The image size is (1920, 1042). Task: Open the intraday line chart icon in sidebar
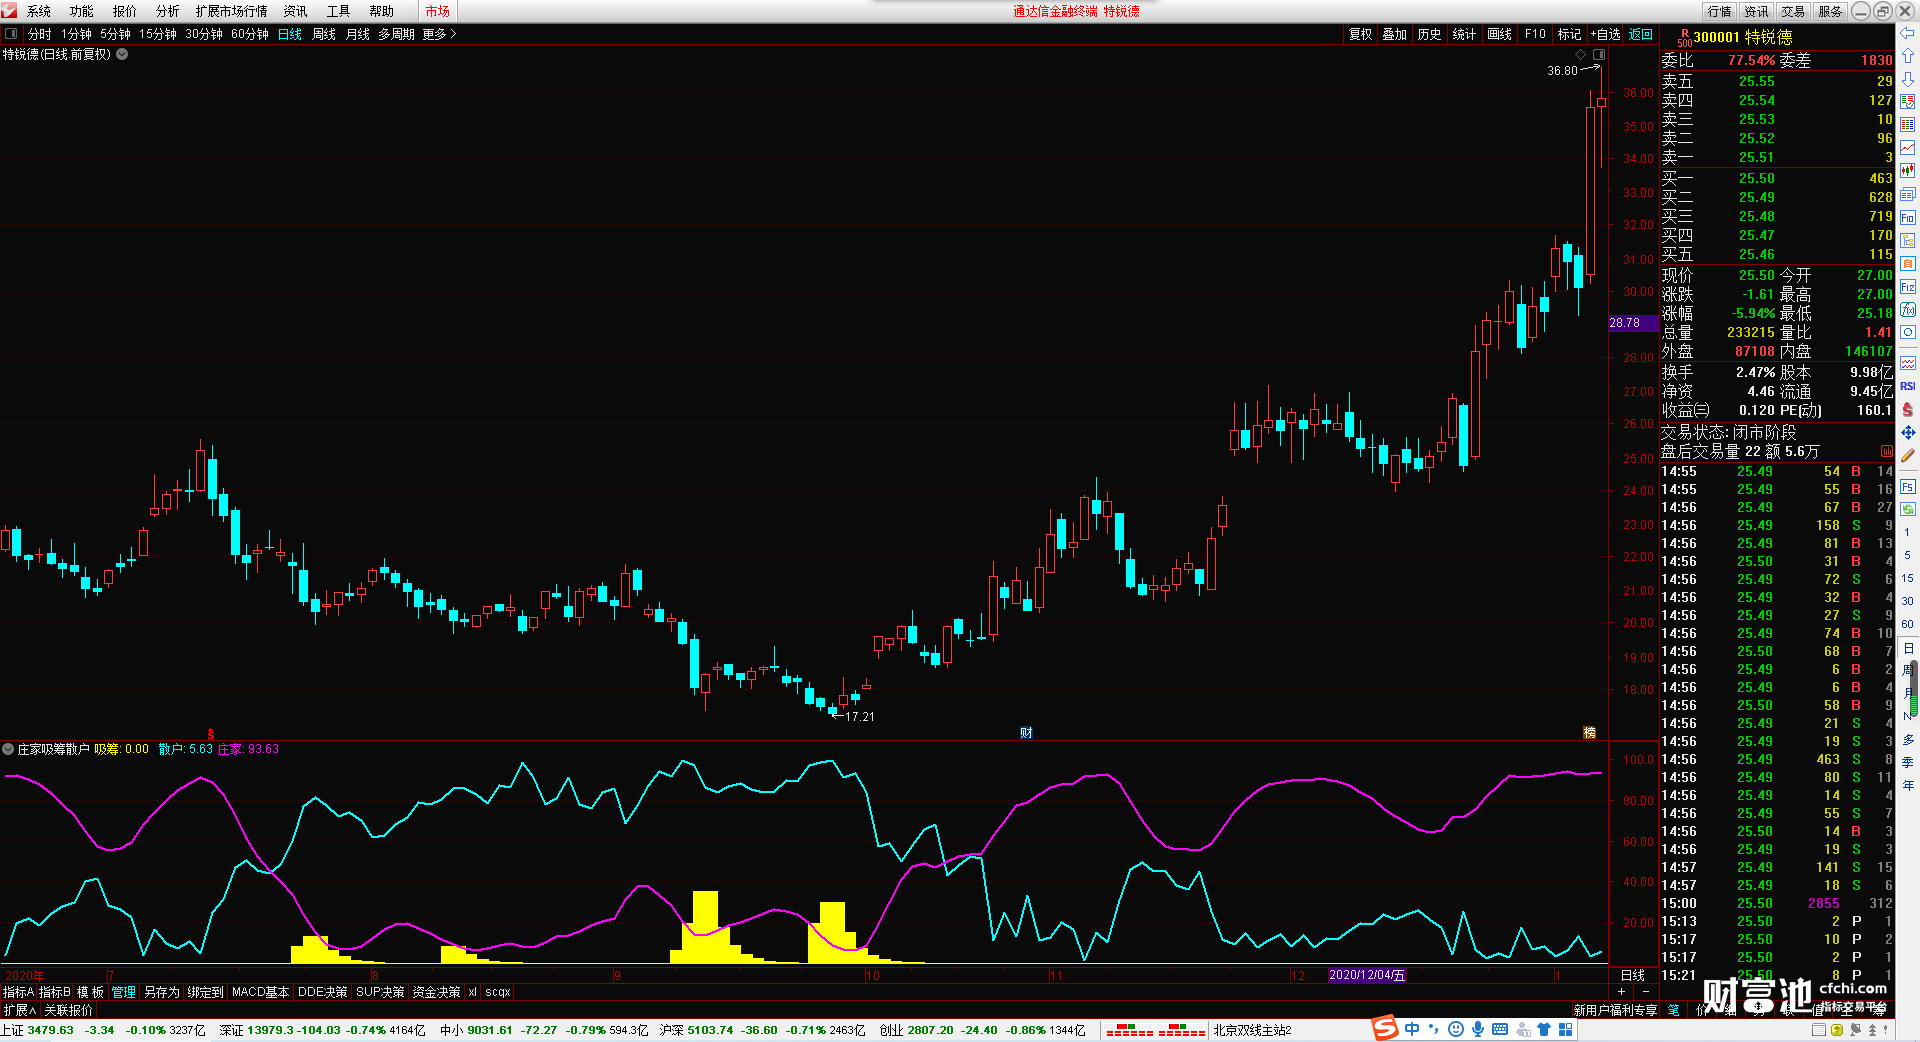pyautogui.click(x=1907, y=148)
